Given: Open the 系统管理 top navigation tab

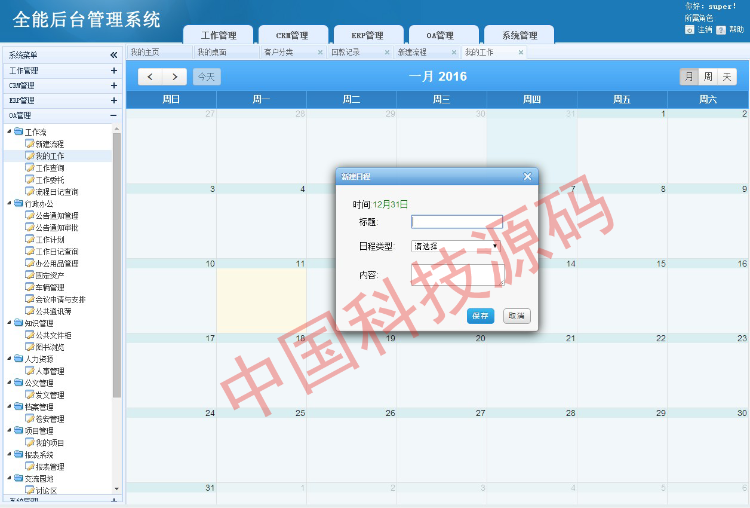Looking at the screenshot, I should (x=519, y=35).
